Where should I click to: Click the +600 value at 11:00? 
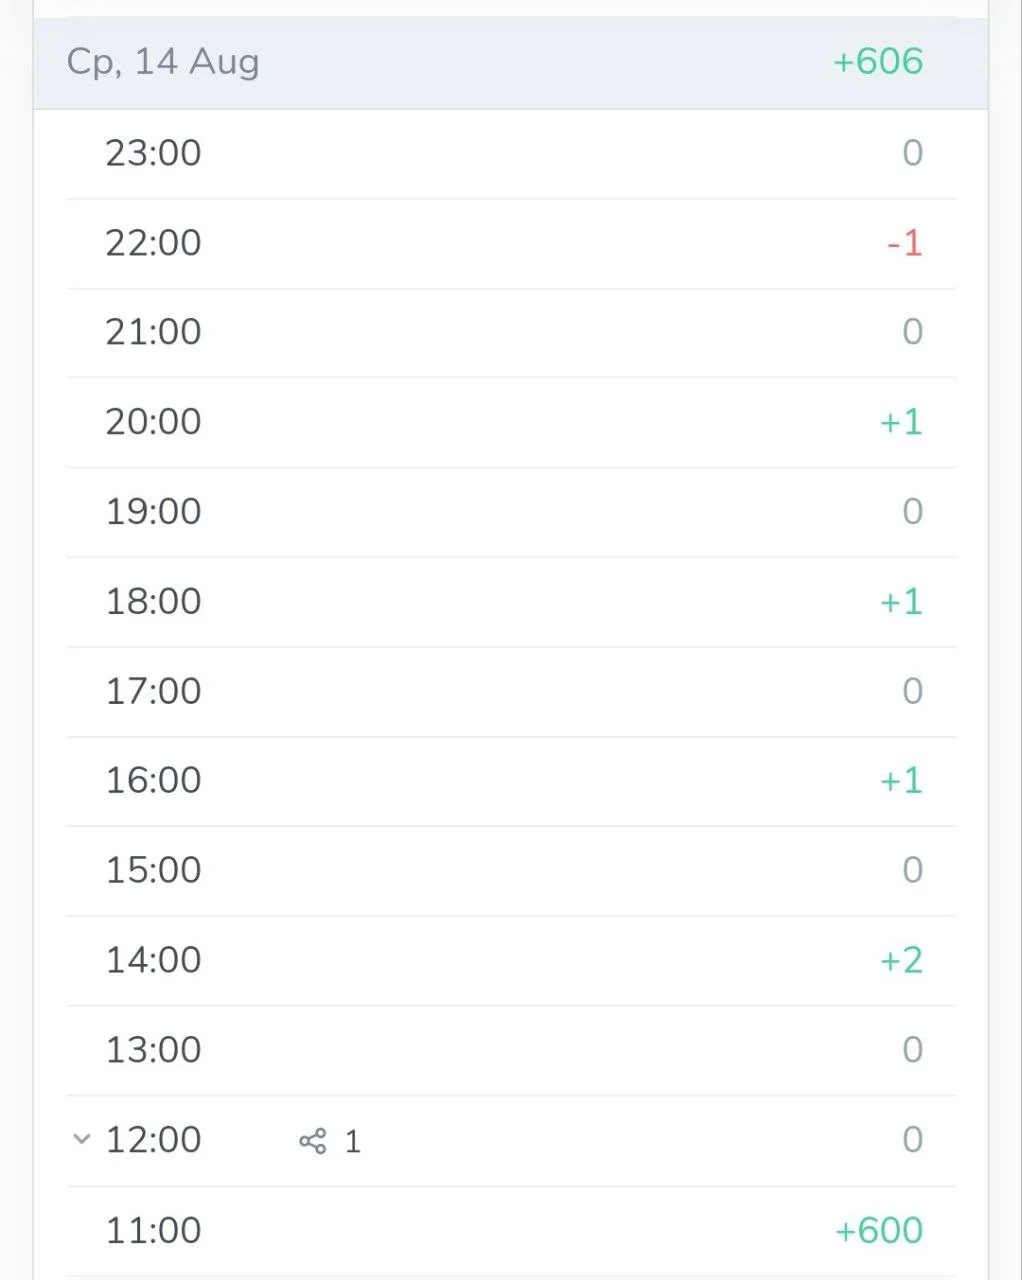click(x=879, y=1231)
